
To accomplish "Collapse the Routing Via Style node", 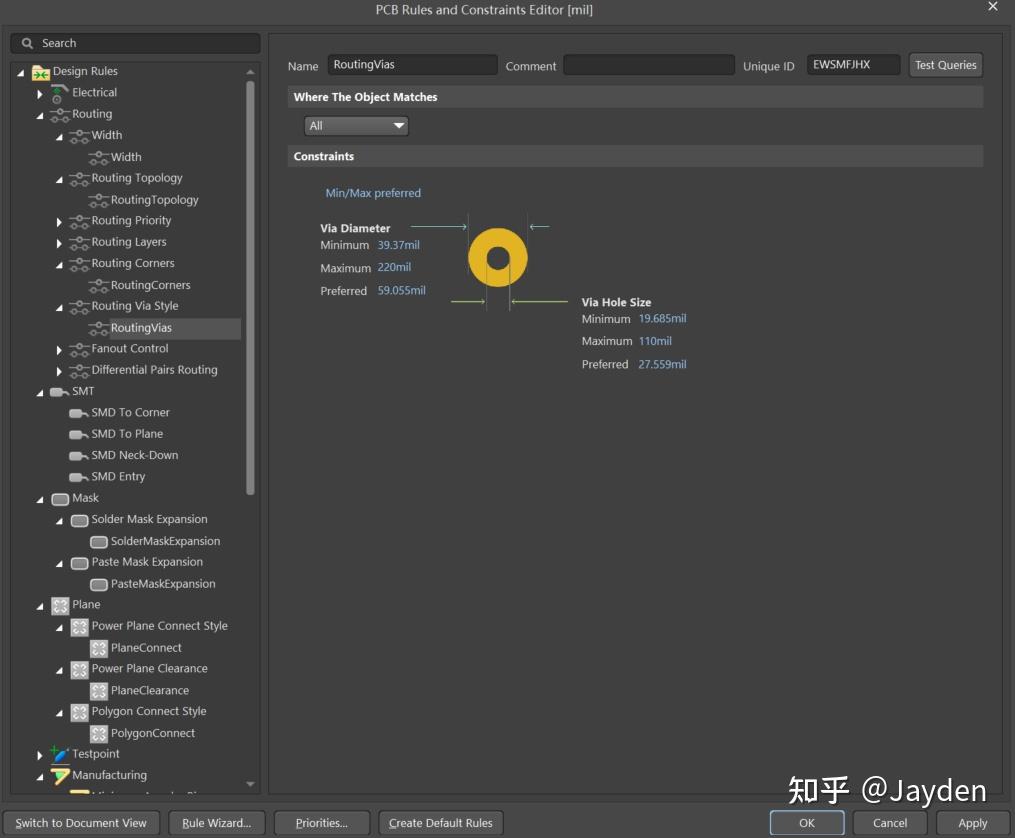I will tap(59, 308).
